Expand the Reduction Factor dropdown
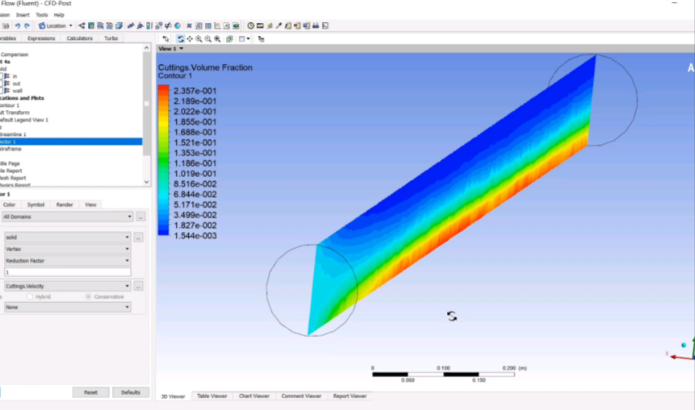The image size is (695, 410). 129,260
